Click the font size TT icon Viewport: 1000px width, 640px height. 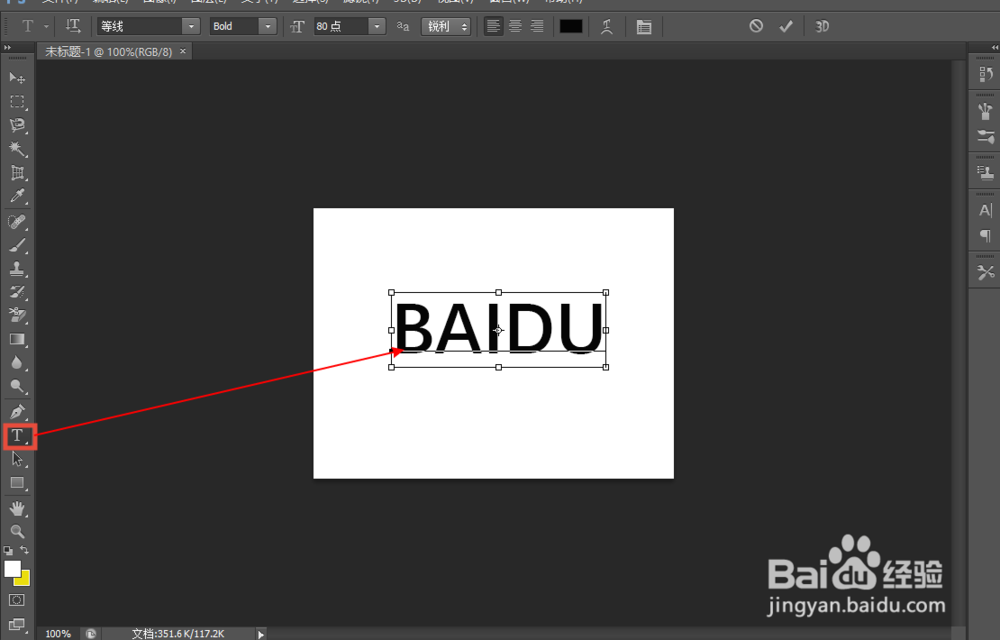(297, 26)
